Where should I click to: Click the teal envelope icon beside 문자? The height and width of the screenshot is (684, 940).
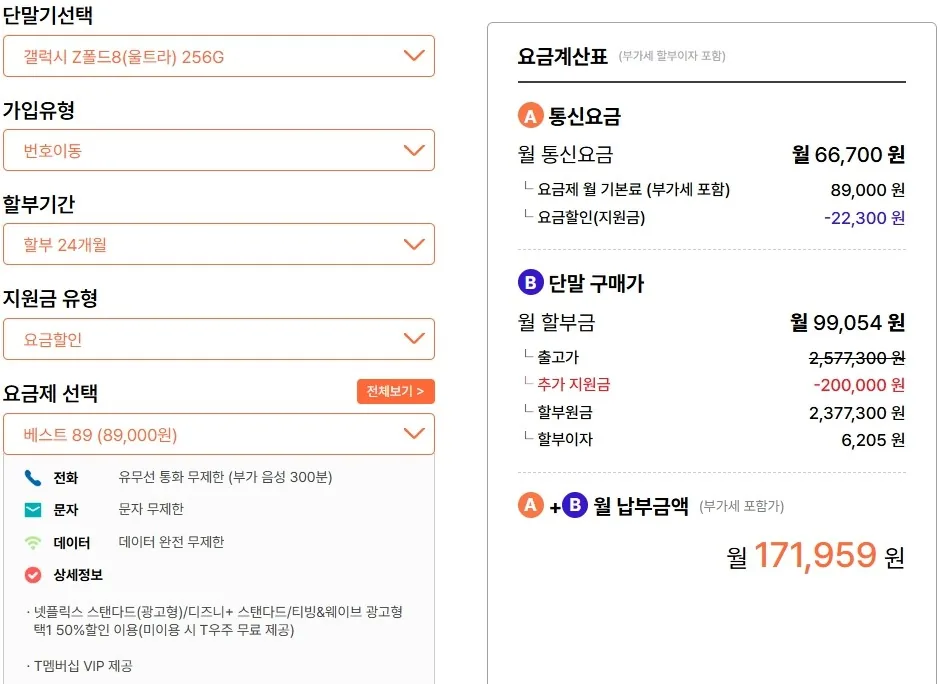click(x=33, y=510)
